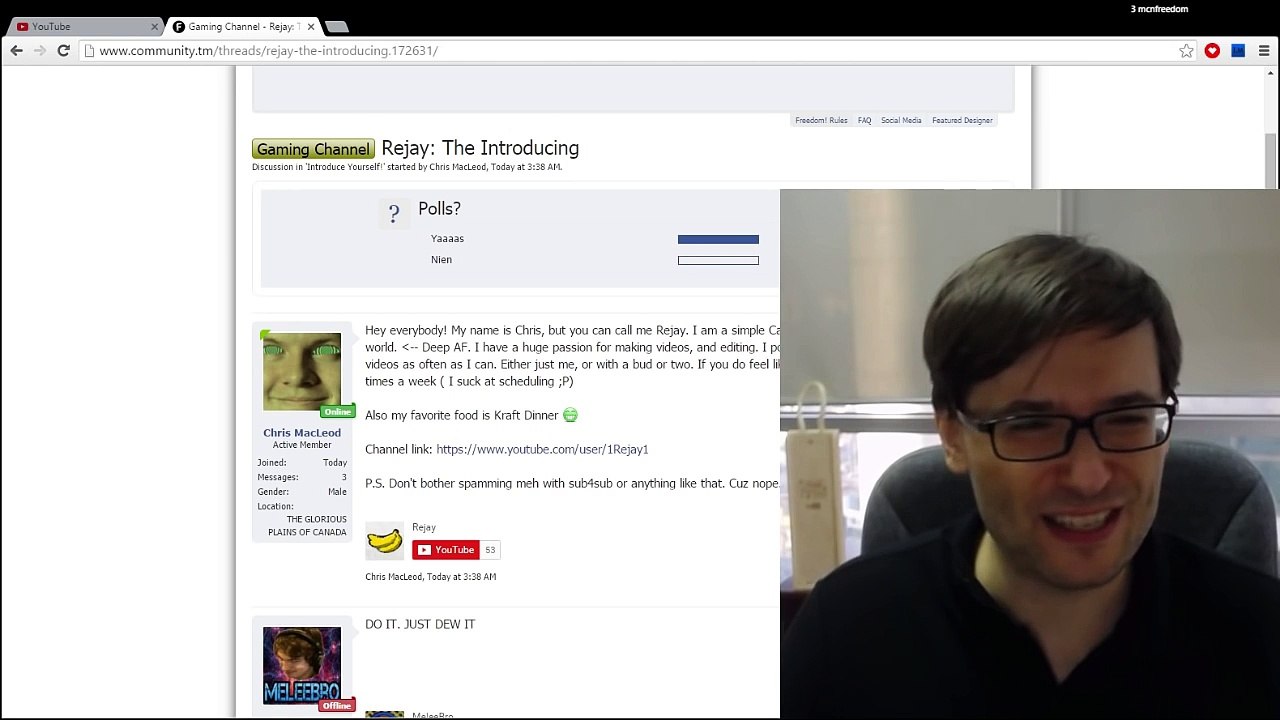
Task: Click the Gaming Channel prefix label
Action: pyautogui.click(x=313, y=149)
